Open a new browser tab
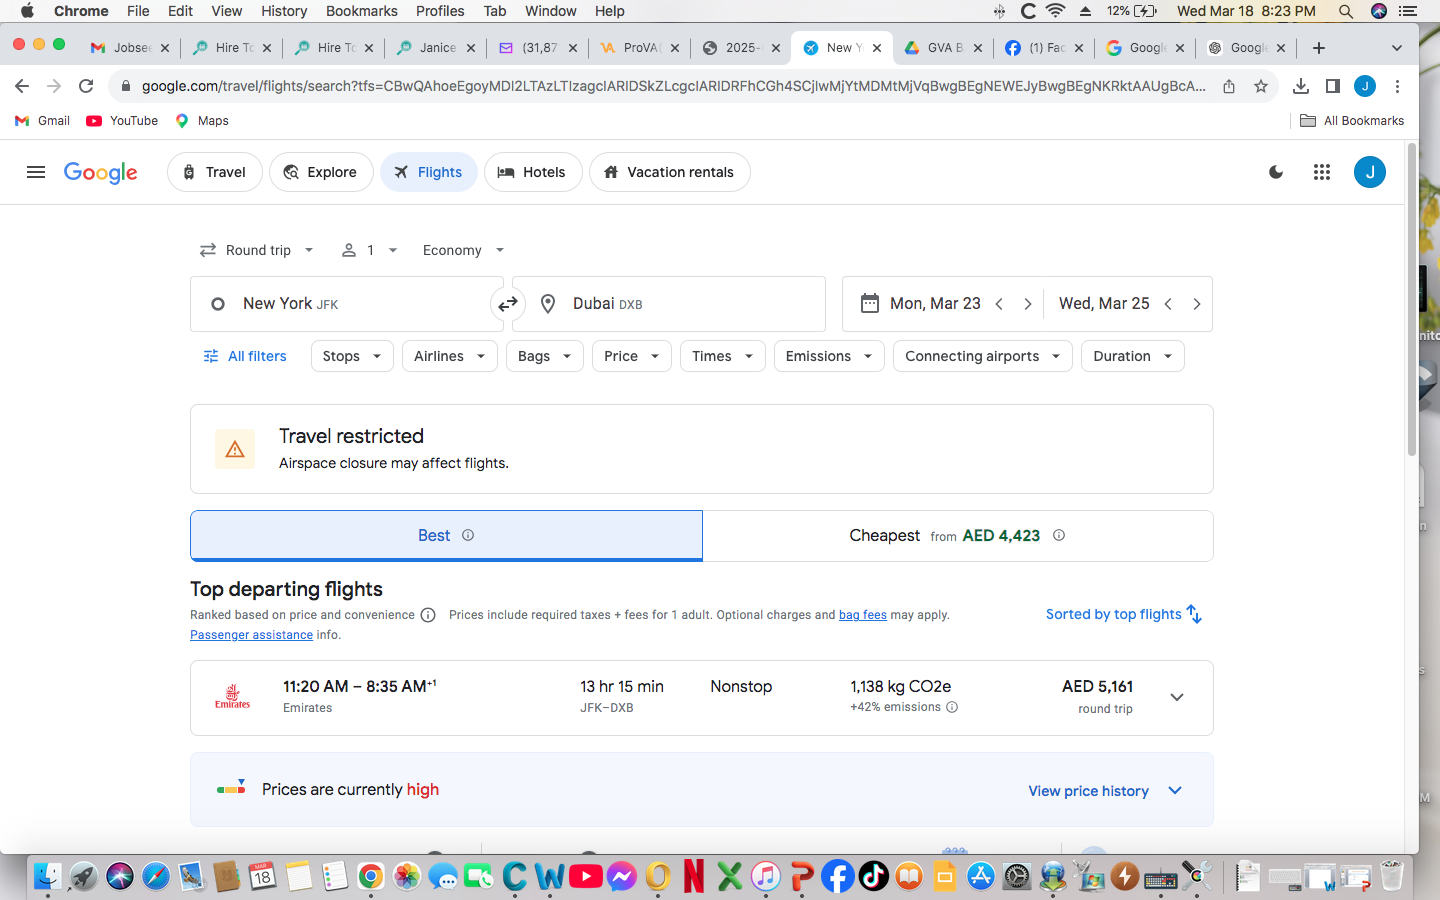 [1319, 47]
